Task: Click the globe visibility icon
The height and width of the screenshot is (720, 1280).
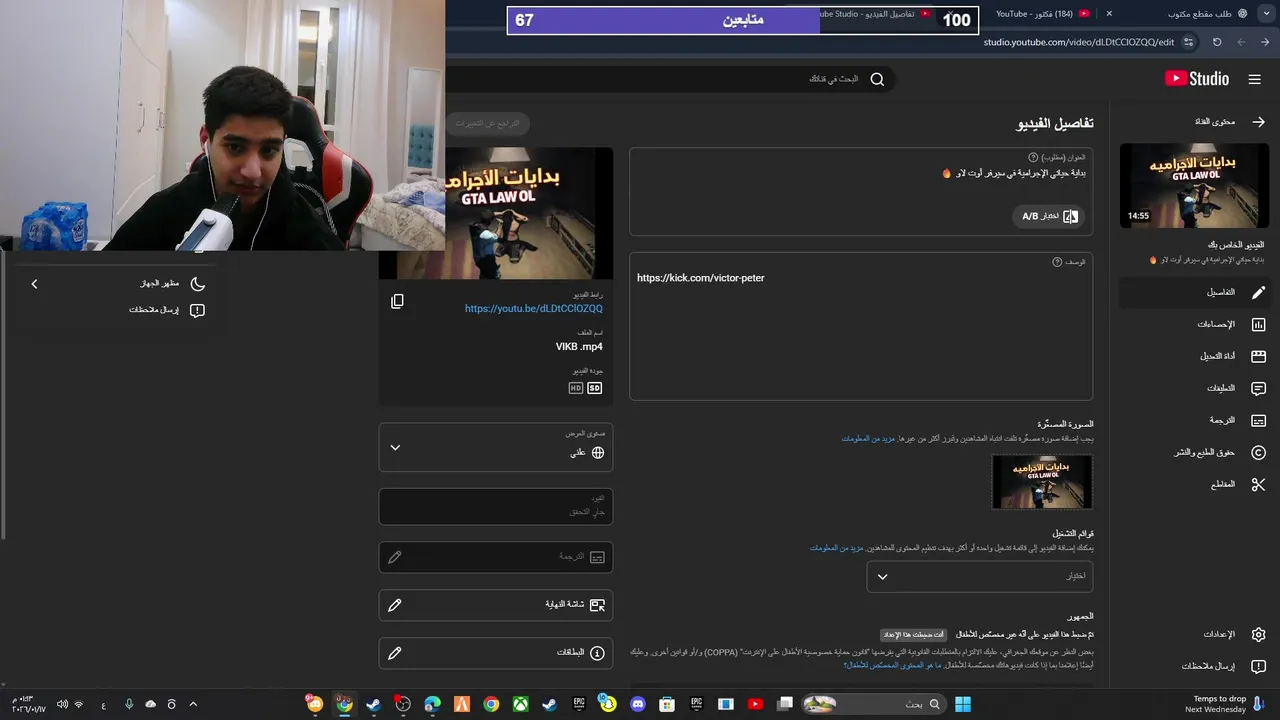Action: 598,452
